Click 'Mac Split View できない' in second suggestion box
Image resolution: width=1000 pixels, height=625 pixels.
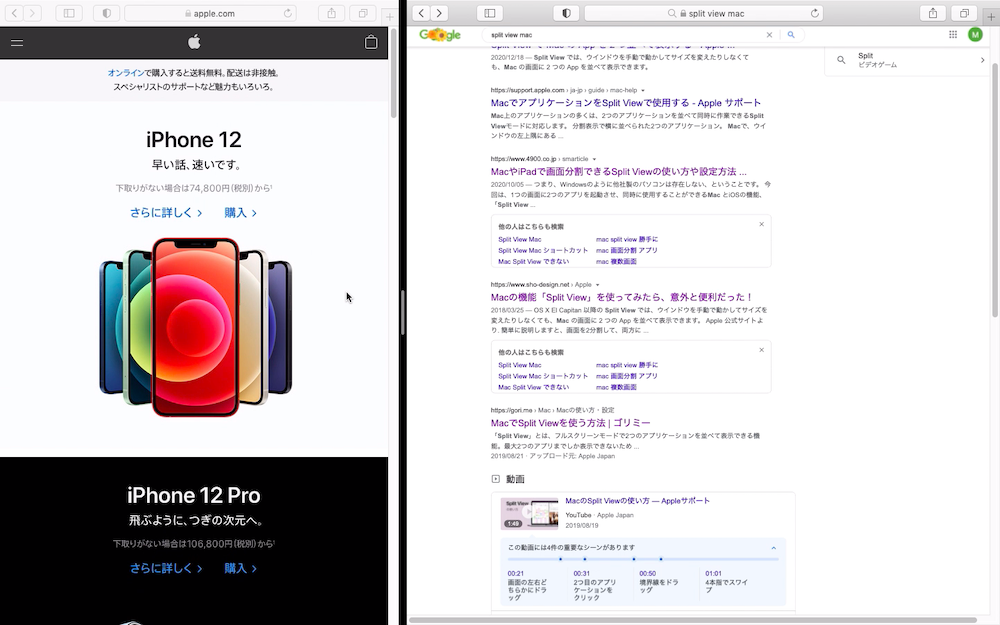tap(533, 387)
